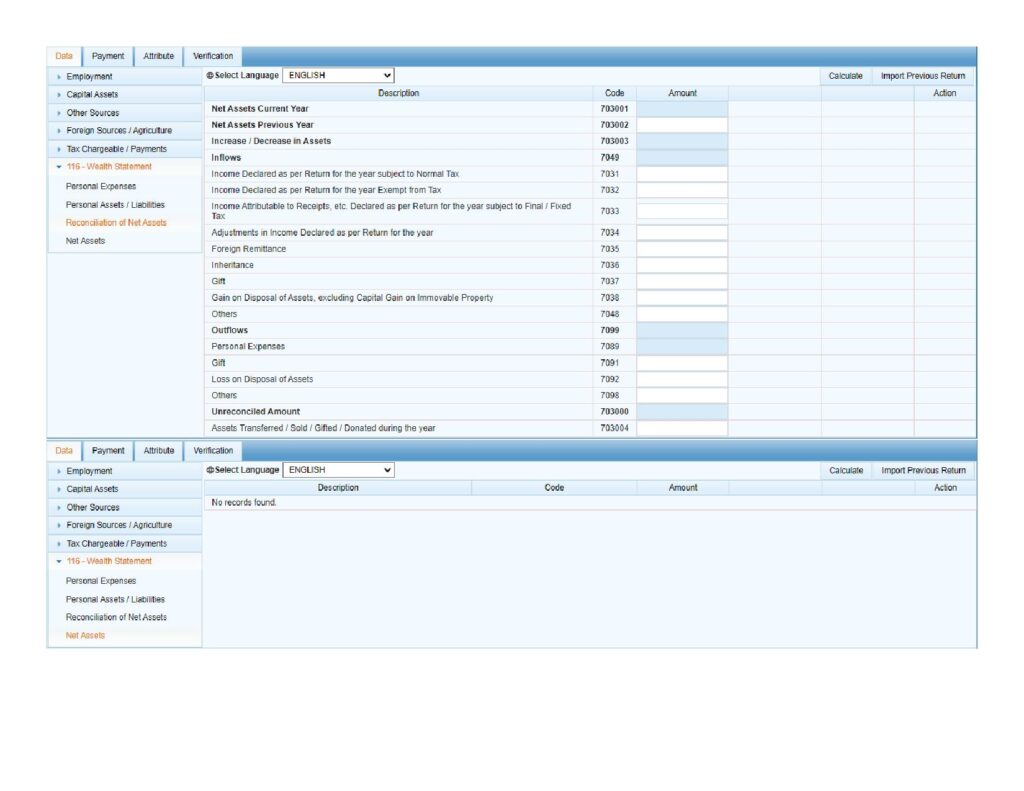The image size is (1024, 791).
Task: Open Personal Assets / Liabilities in lower sidebar
Action: point(115,599)
